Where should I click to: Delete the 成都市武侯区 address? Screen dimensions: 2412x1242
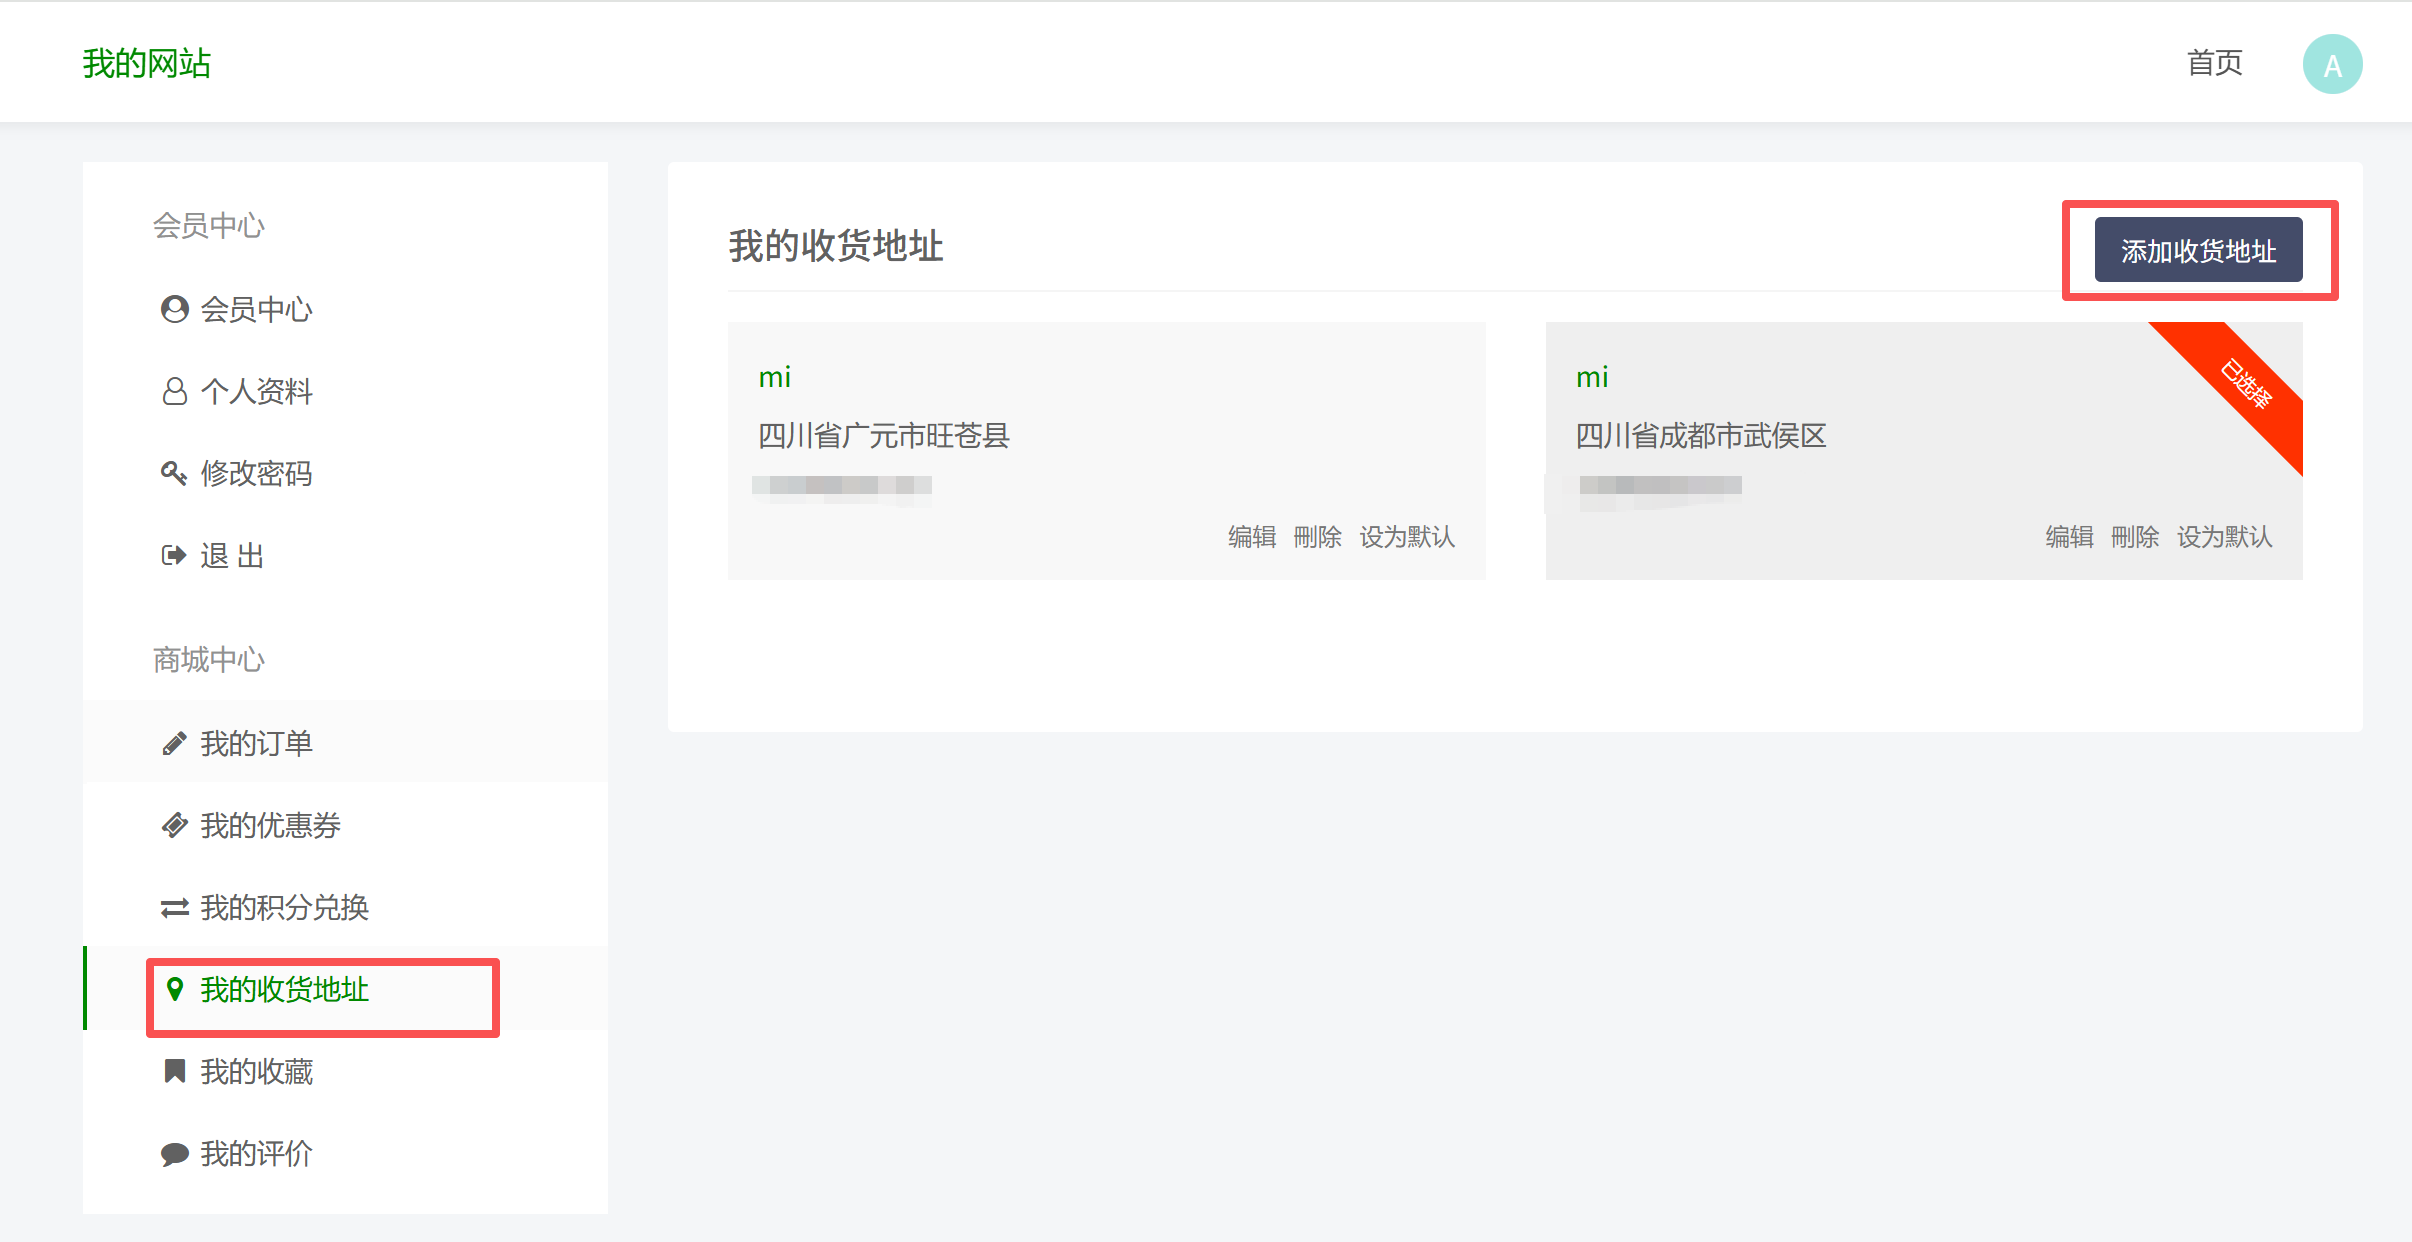click(2134, 537)
